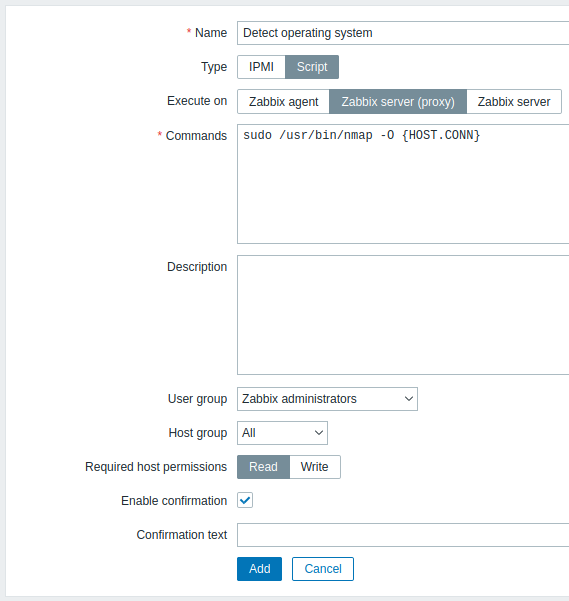Image resolution: width=569 pixels, height=601 pixels.
Task: Open the User group dropdown
Action: (x=327, y=399)
